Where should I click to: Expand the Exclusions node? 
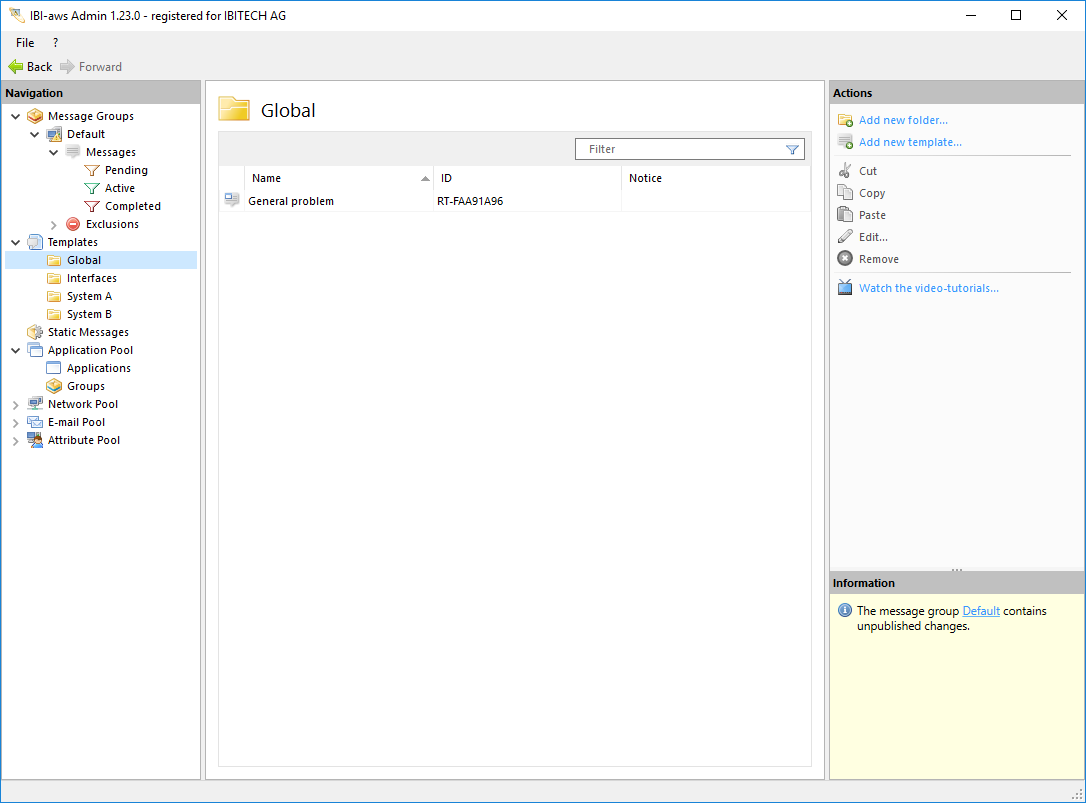point(54,225)
